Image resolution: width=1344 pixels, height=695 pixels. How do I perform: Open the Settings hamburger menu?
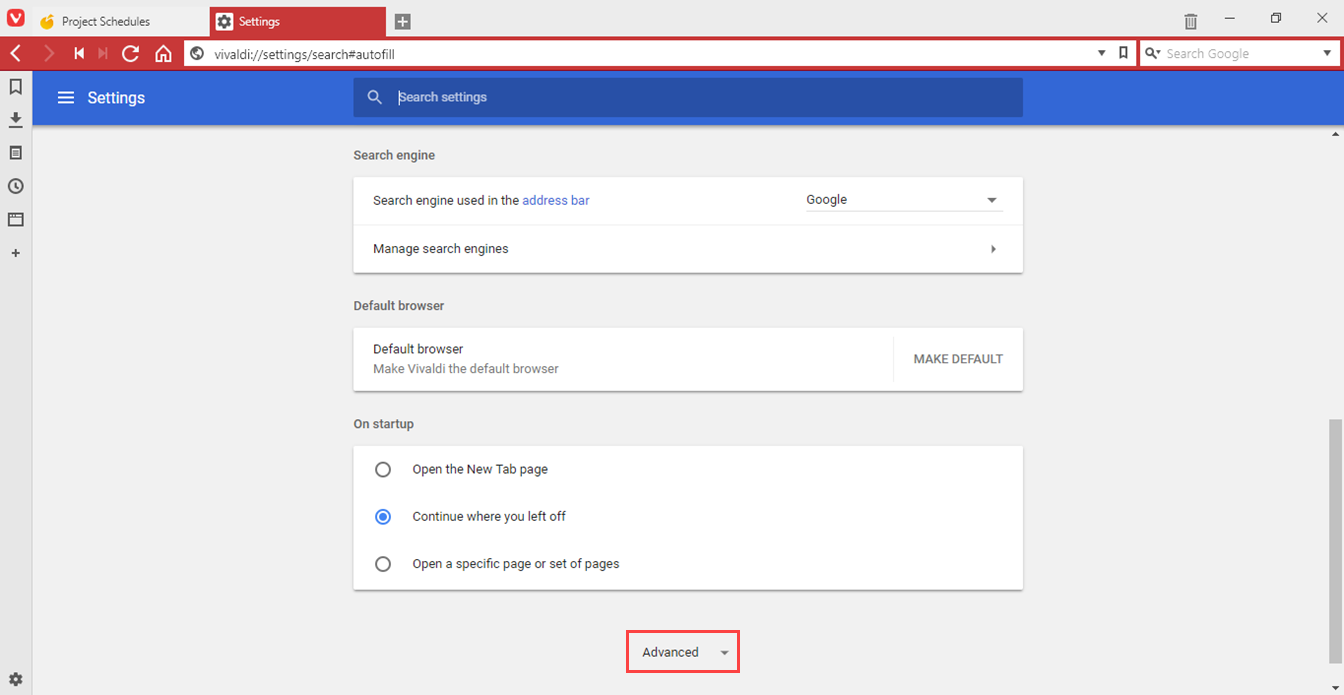66,97
